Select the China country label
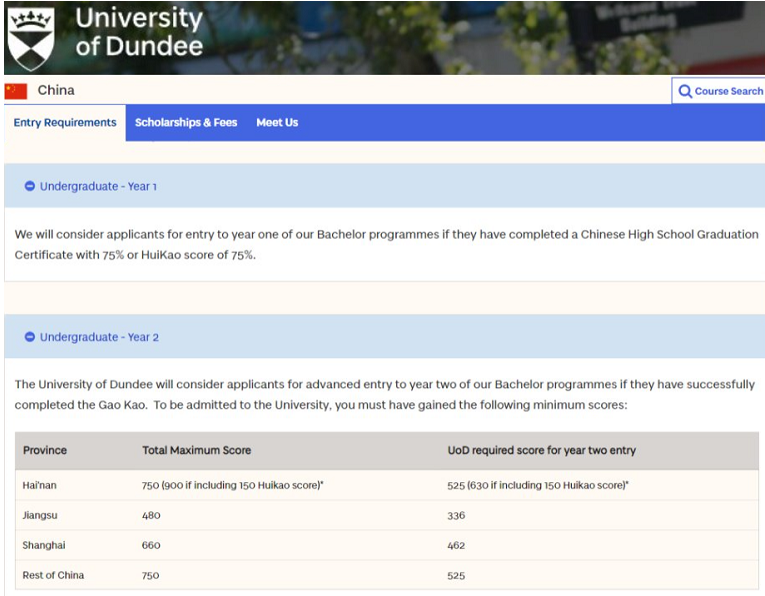This screenshot has width=765, height=596. point(56,90)
